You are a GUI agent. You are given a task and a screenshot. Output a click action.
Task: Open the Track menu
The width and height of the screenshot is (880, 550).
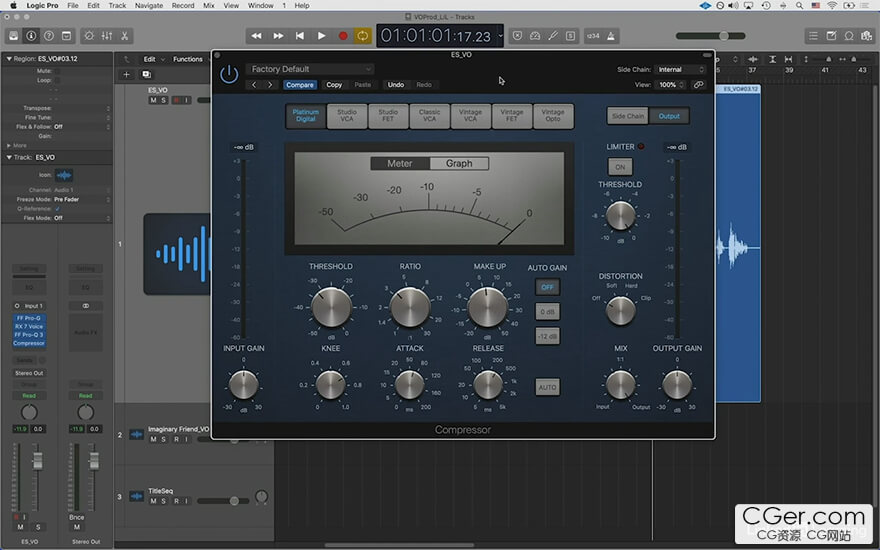[x=117, y=6]
